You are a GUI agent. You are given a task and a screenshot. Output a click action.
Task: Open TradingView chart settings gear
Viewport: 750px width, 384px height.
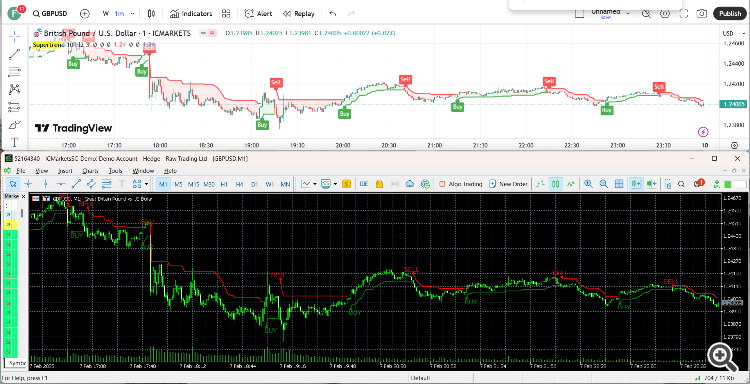click(x=665, y=14)
